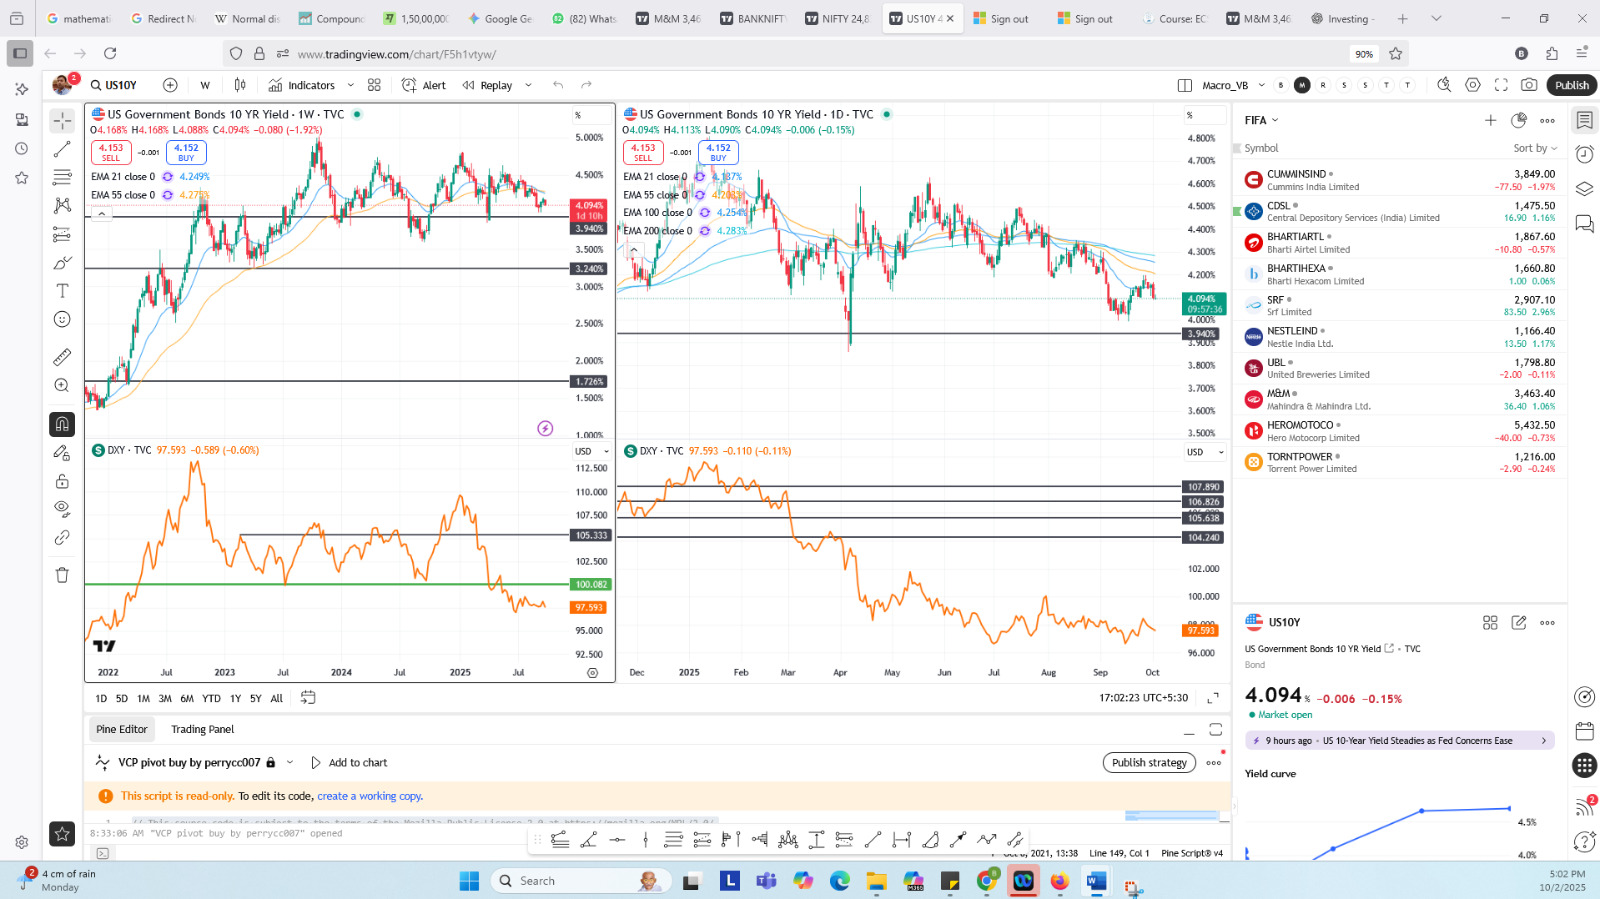Click the Publish button
This screenshot has width=1600, height=899.
(1572, 85)
